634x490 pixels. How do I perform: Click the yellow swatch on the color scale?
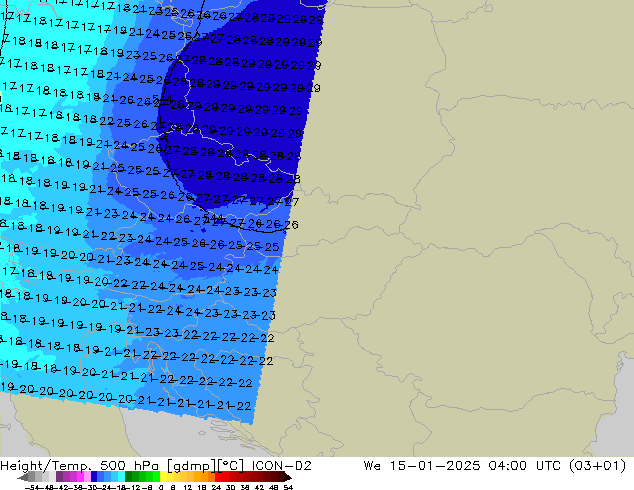[x=163, y=477]
